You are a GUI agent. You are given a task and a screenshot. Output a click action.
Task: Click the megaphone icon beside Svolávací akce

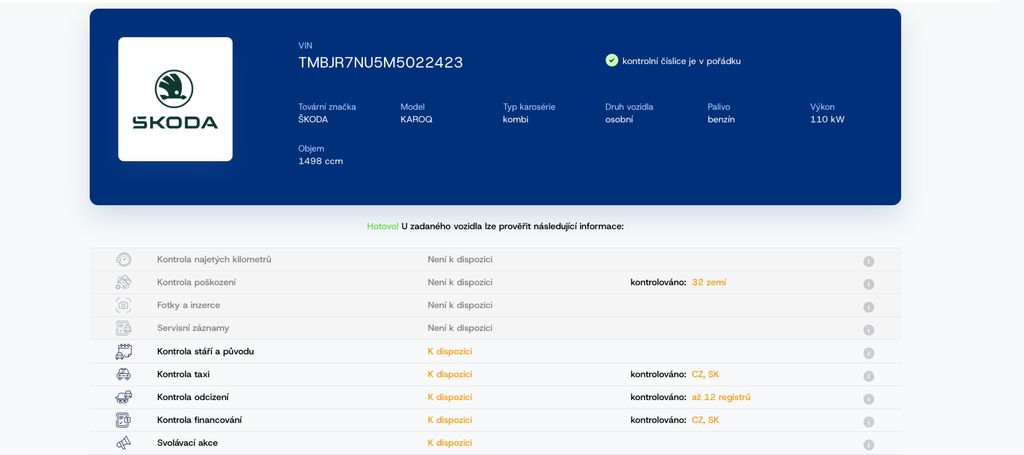(x=123, y=443)
